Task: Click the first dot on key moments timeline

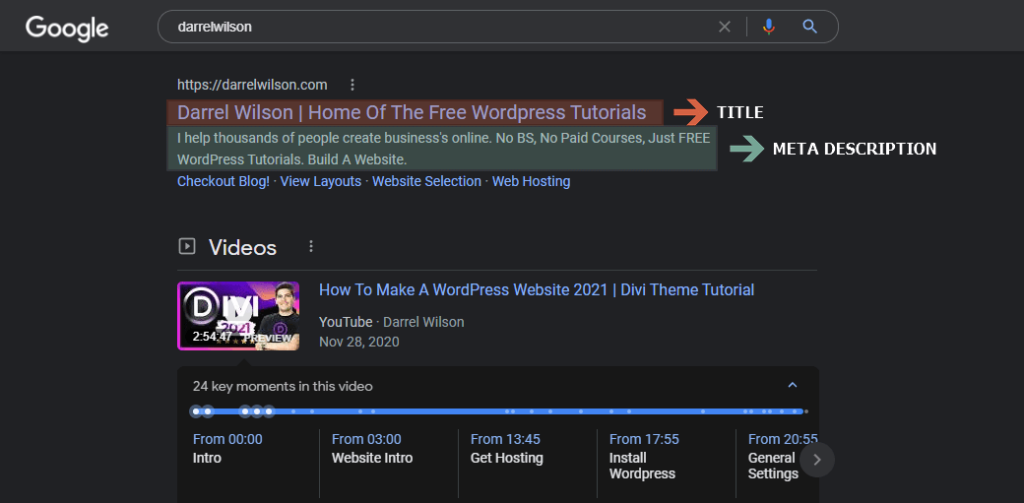Action: [x=196, y=411]
